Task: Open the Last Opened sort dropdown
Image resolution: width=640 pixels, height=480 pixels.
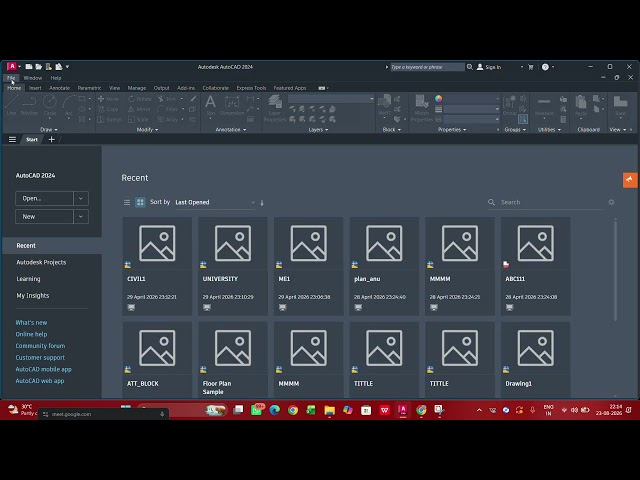Action: click(x=215, y=202)
